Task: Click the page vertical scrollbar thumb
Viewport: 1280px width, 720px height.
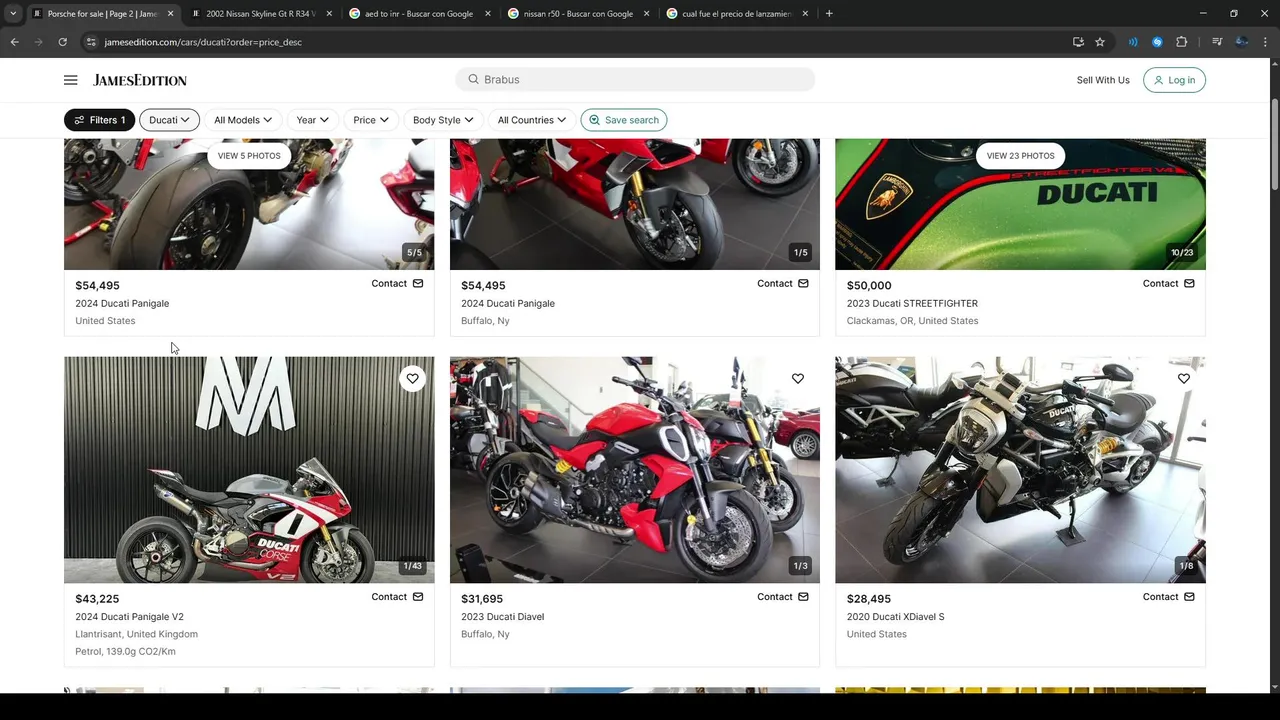Action: (x=1274, y=144)
